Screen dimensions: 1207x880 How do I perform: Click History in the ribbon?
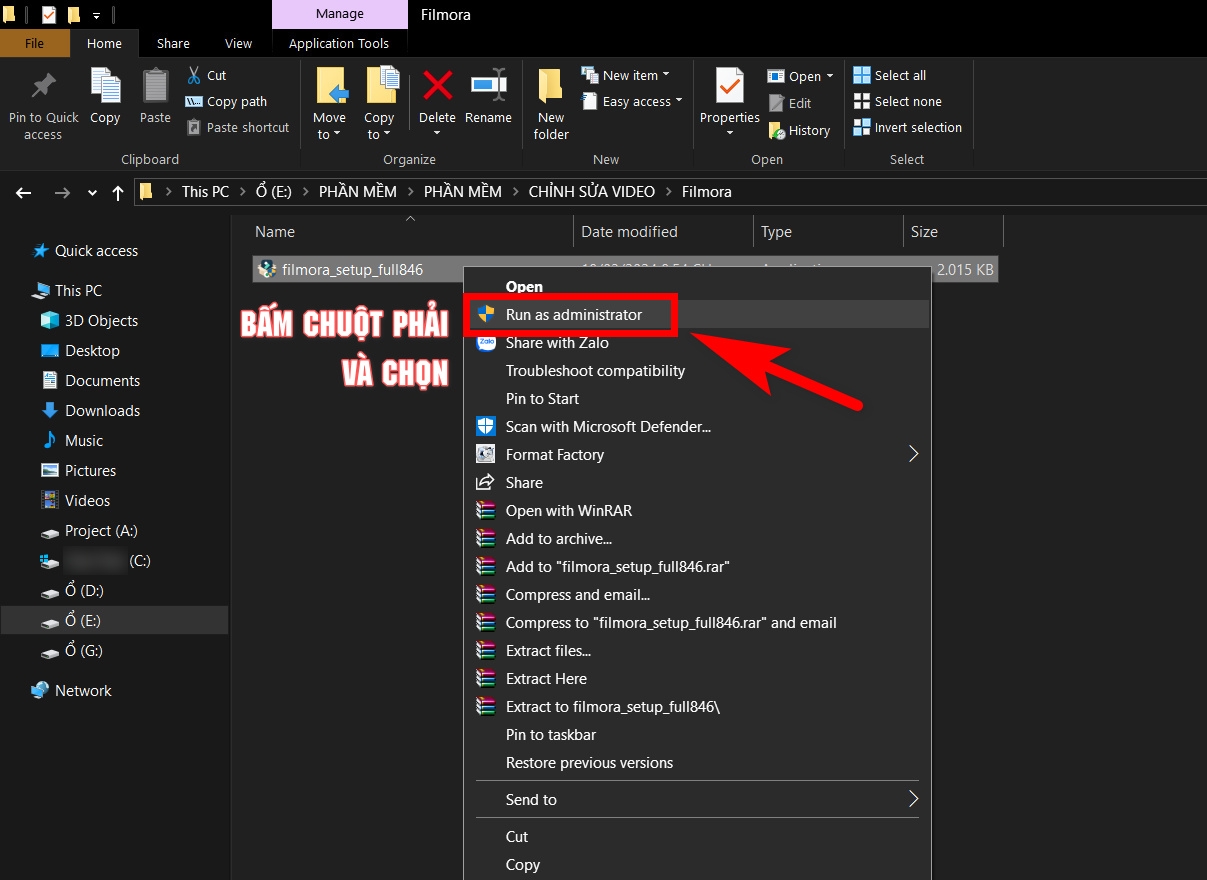point(799,130)
